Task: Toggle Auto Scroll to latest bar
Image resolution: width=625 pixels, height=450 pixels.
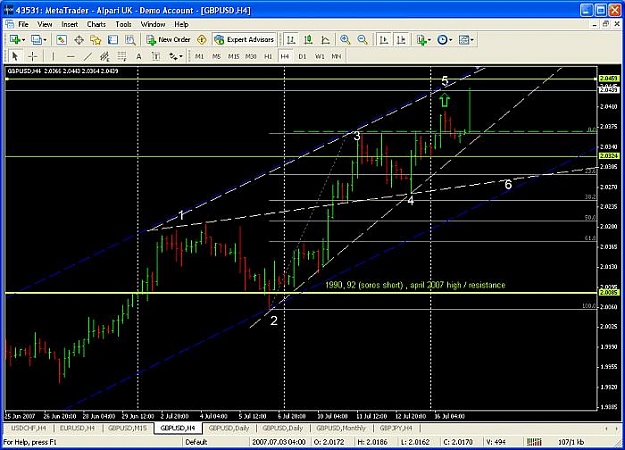Action: [x=384, y=39]
